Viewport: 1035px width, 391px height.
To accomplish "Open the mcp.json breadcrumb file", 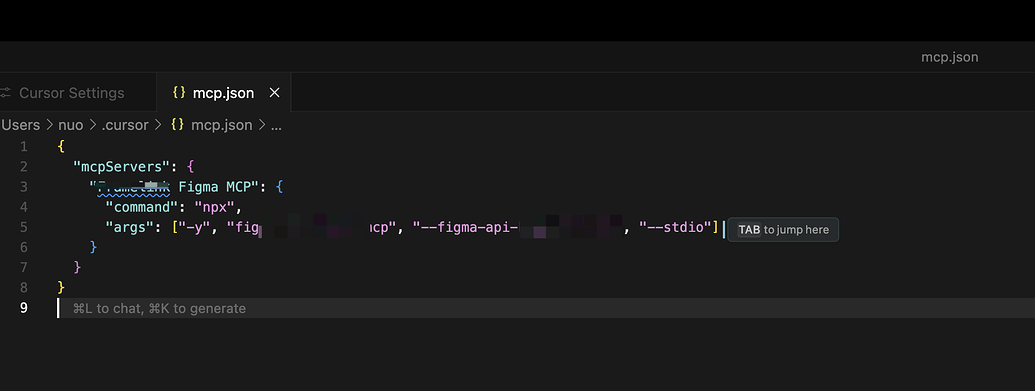I will pos(222,125).
